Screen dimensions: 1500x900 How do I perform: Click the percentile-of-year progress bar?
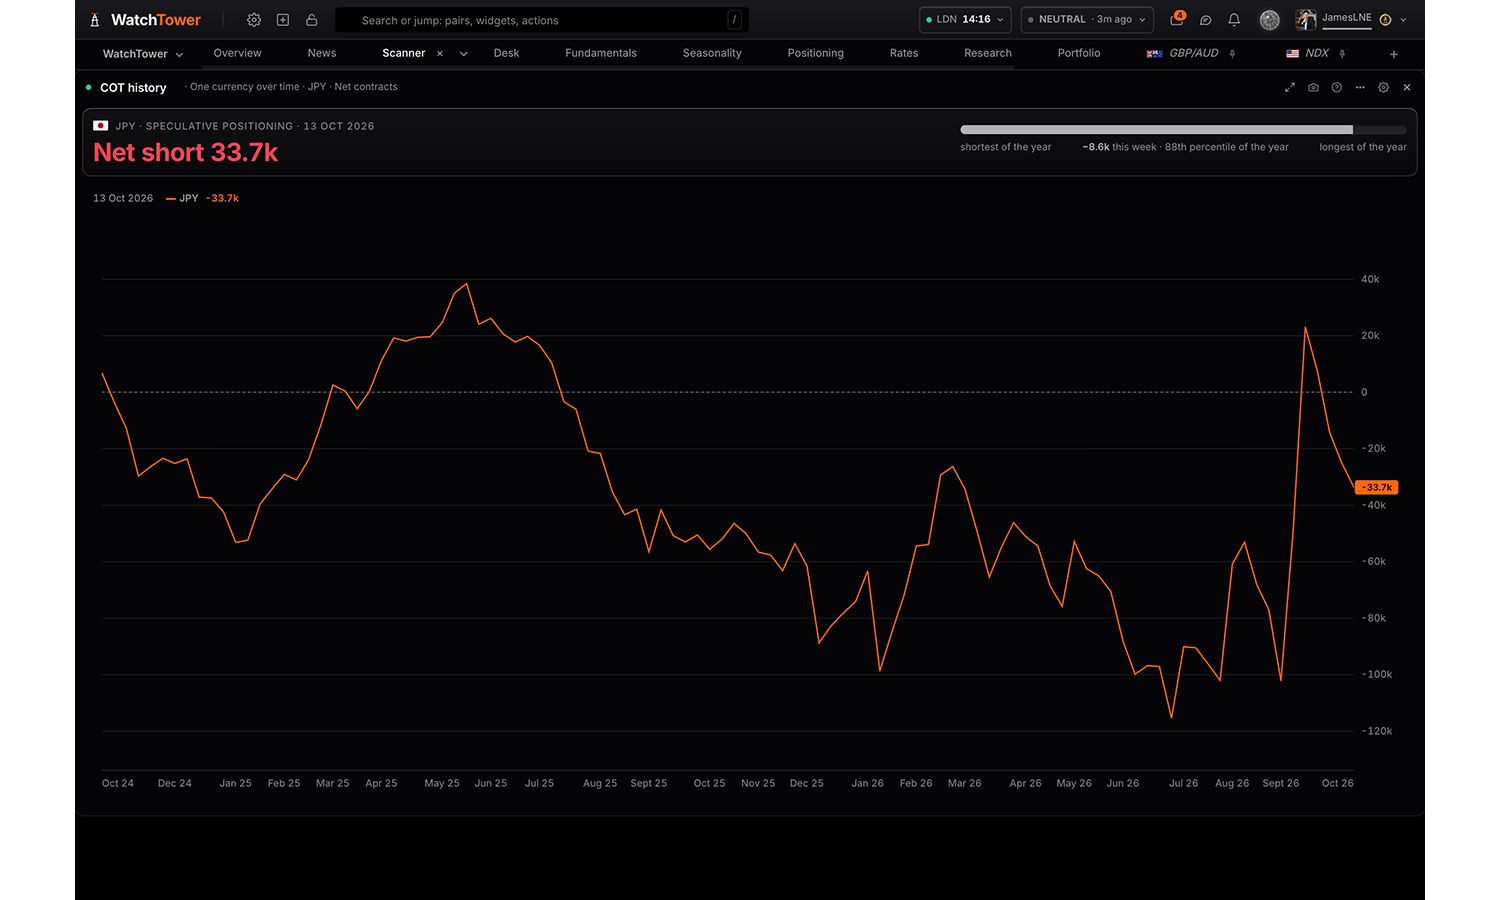[1183, 130]
